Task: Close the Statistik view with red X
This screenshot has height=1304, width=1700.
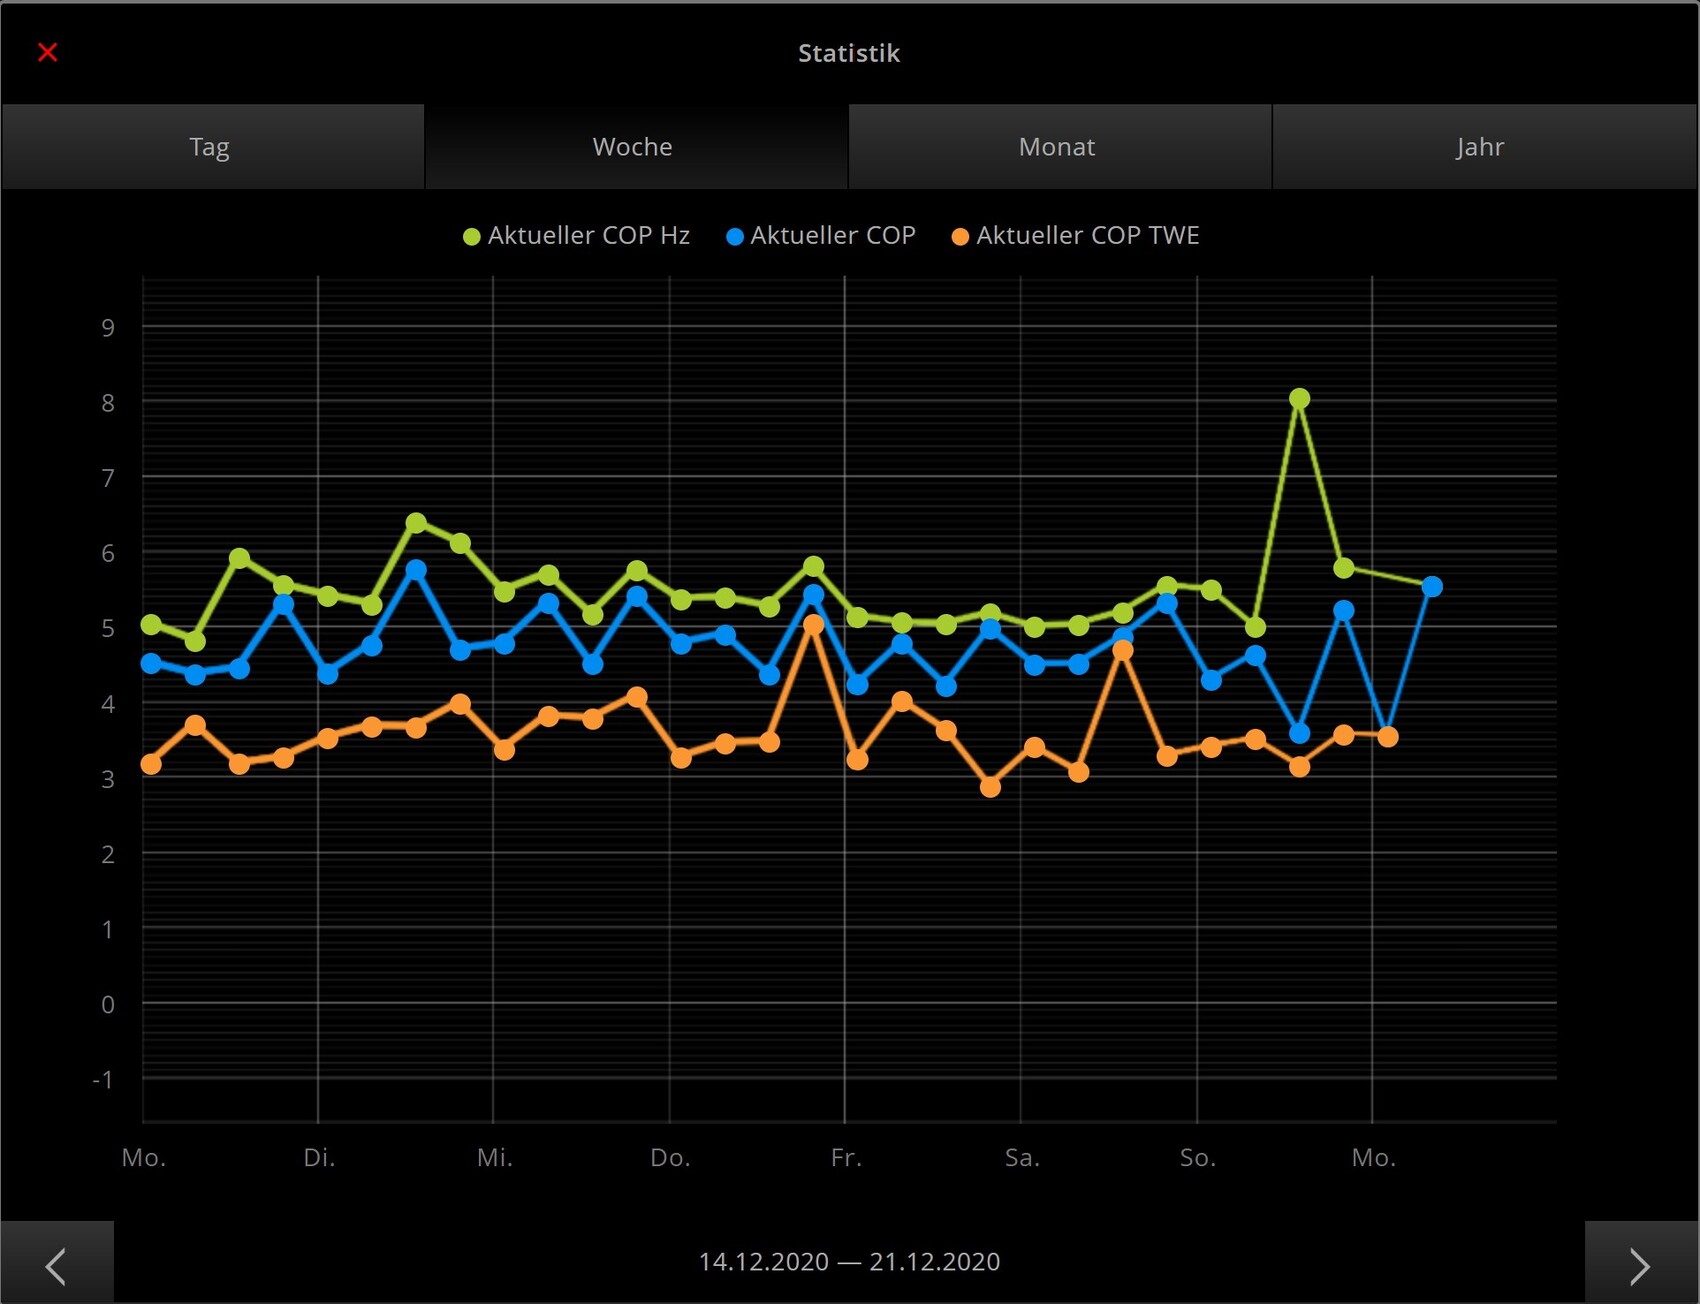Action: pos(47,52)
